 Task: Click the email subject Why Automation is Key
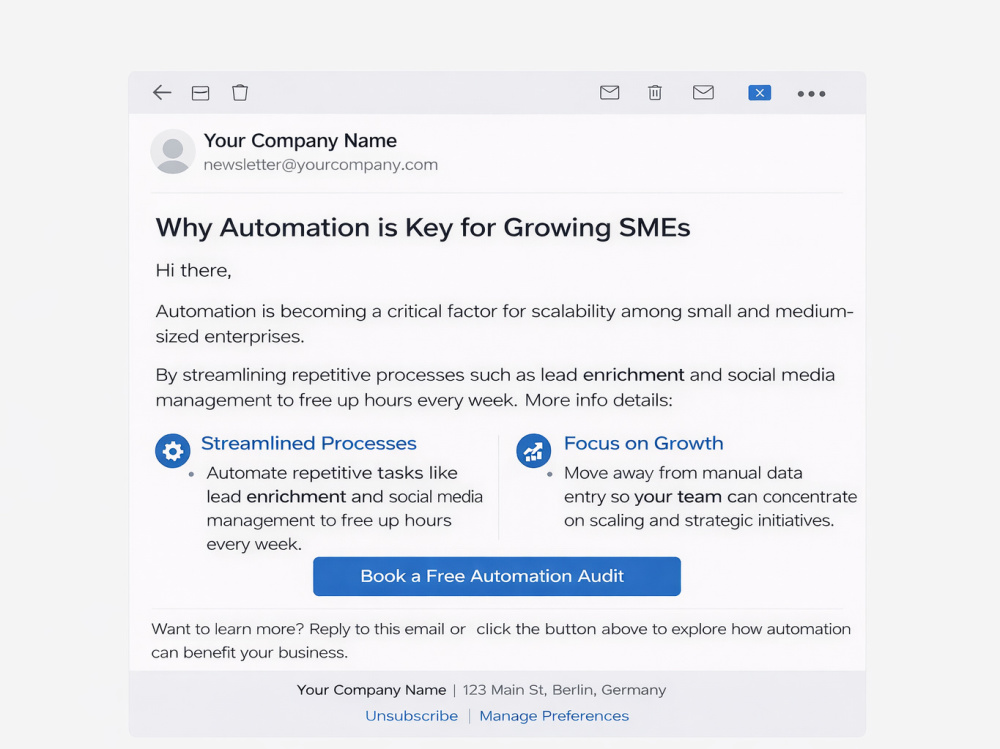tap(423, 228)
